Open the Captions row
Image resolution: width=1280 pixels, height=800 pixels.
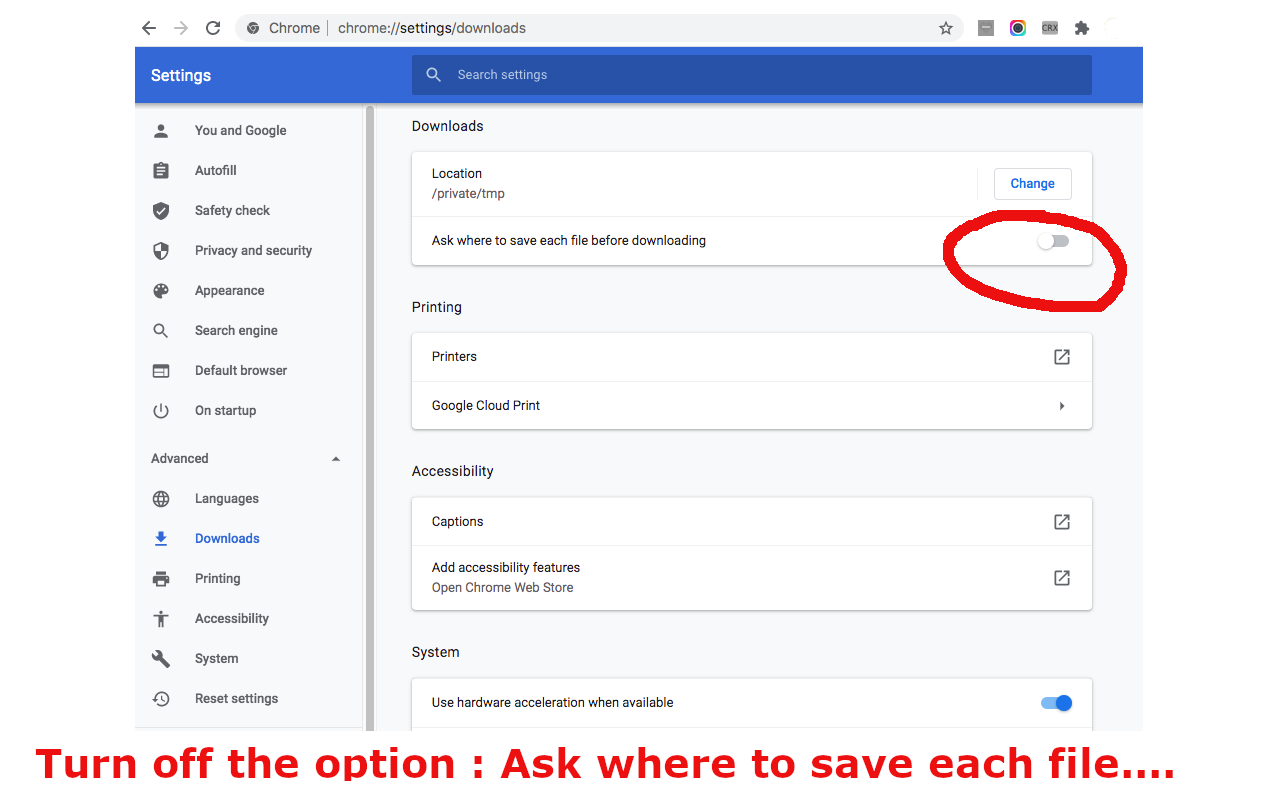click(752, 522)
